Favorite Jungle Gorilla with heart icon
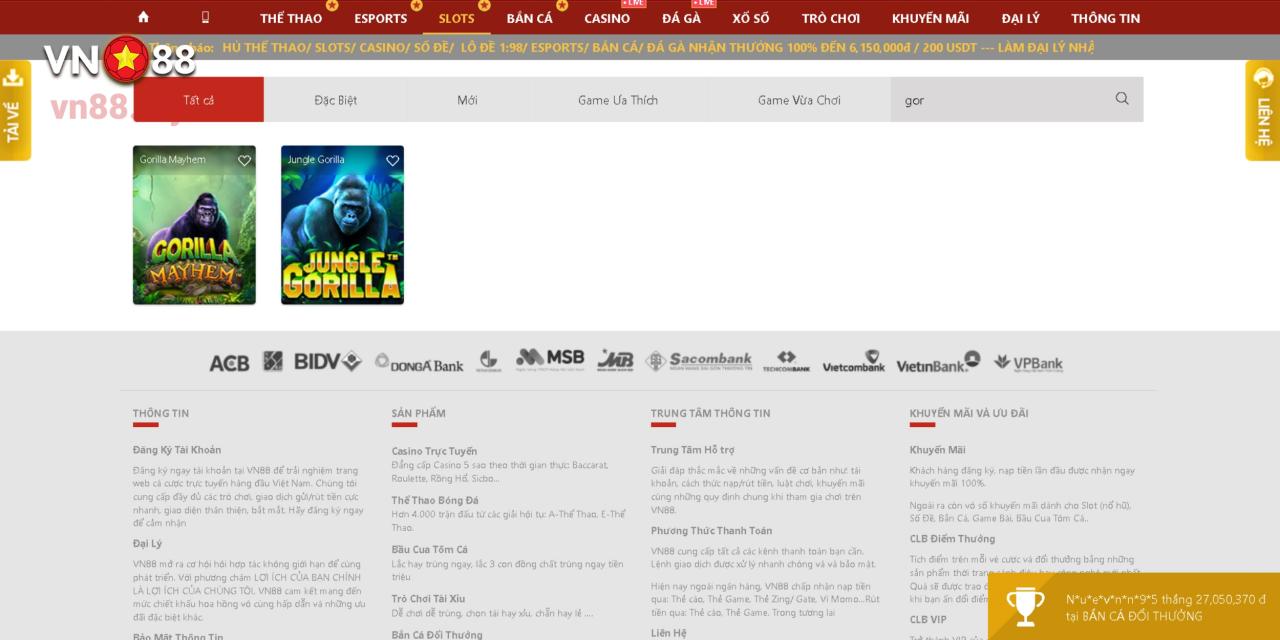 click(x=392, y=160)
